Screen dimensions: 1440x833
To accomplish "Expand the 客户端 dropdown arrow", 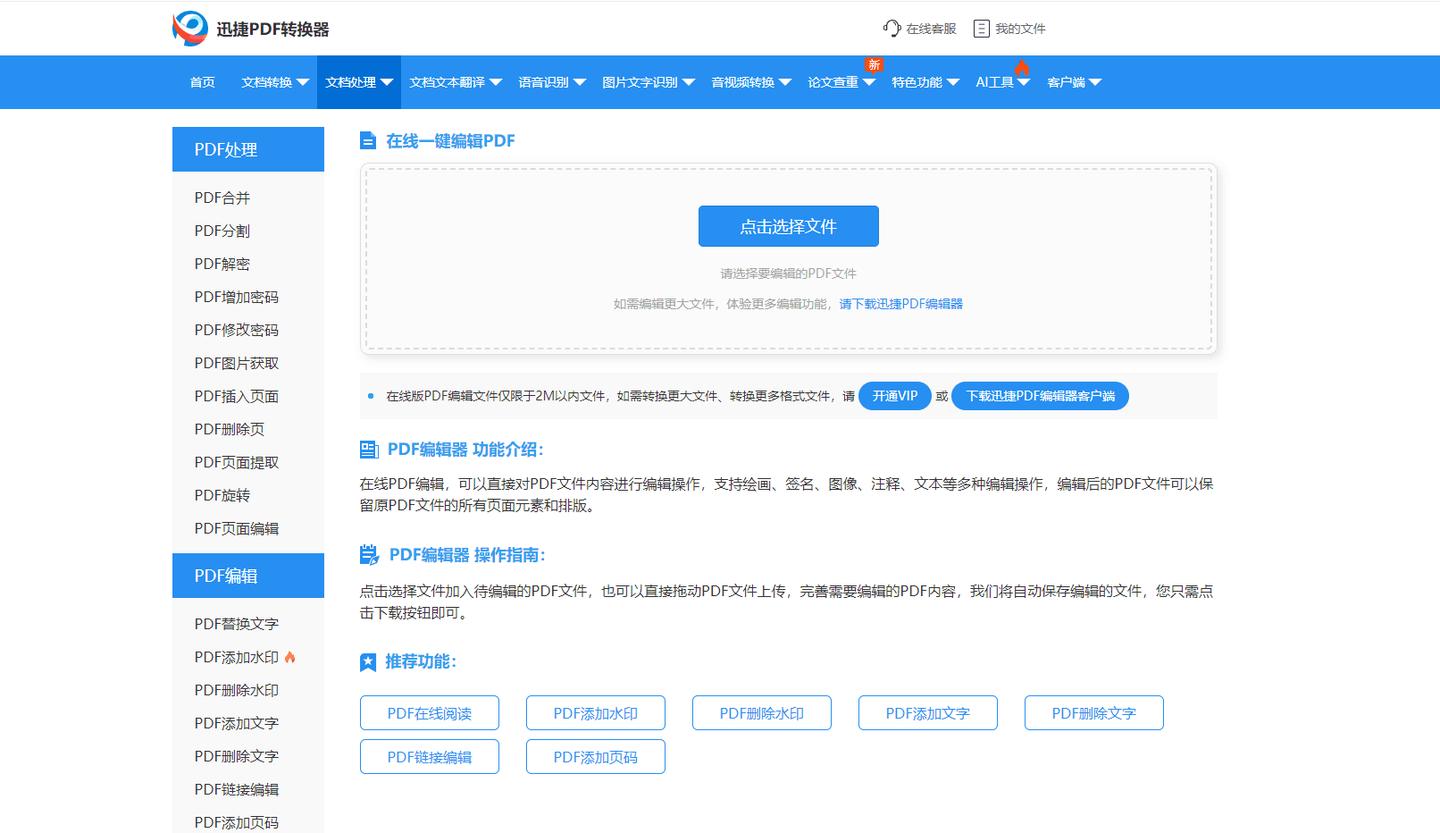I will click(x=1095, y=83).
